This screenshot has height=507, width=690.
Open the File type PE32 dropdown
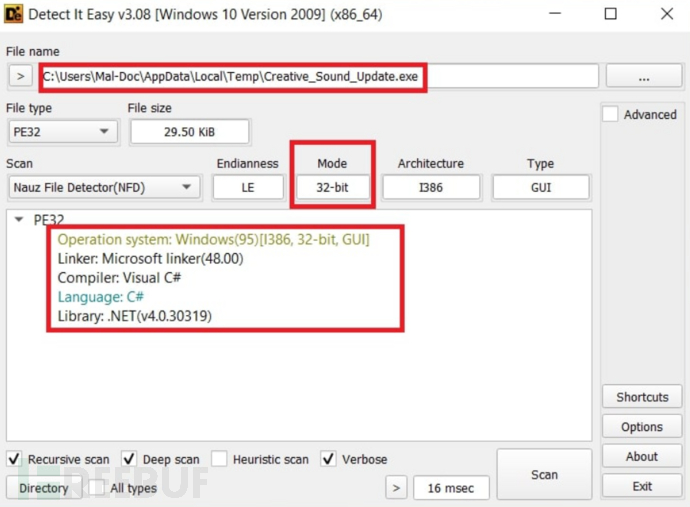(x=63, y=132)
